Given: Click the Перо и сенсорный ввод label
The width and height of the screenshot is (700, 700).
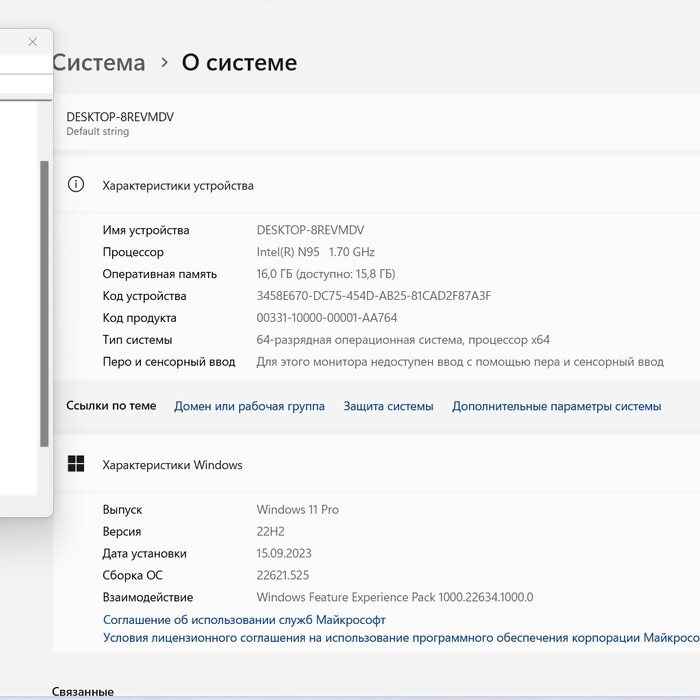Looking at the screenshot, I should (x=169, y=362).
